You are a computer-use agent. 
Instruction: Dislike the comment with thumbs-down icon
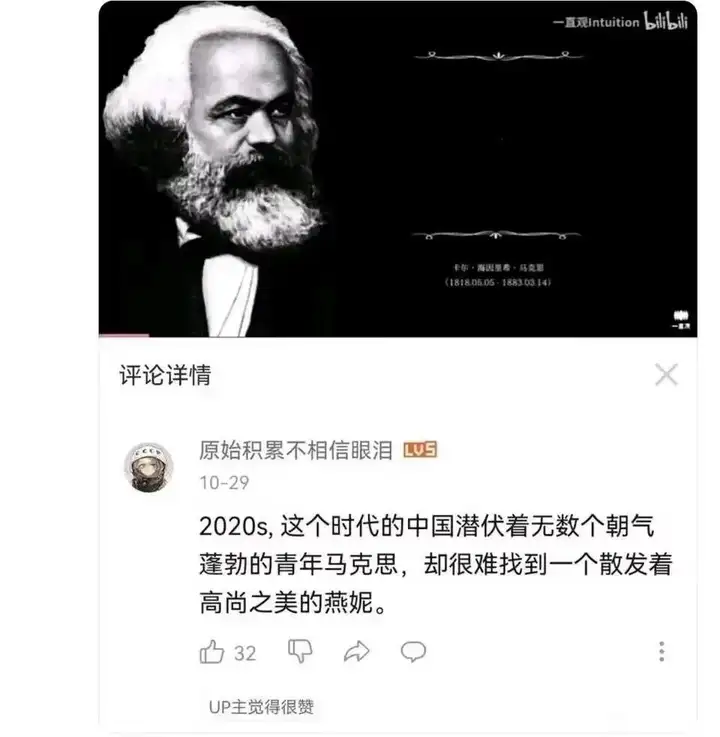click(x=300, y=651)
